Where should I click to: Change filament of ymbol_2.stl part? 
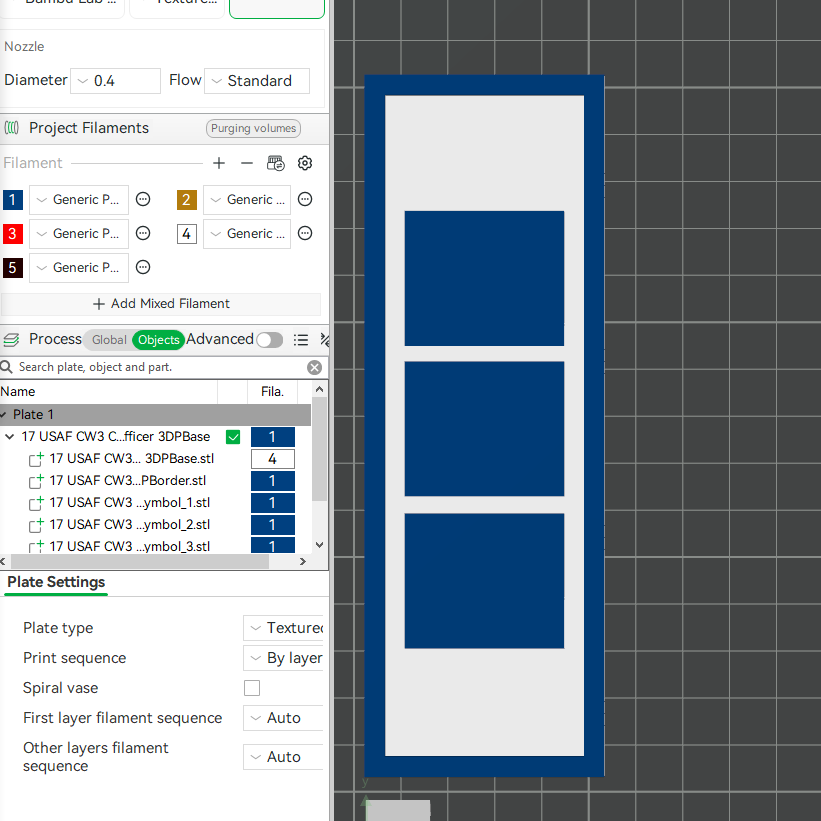[273, 525]
